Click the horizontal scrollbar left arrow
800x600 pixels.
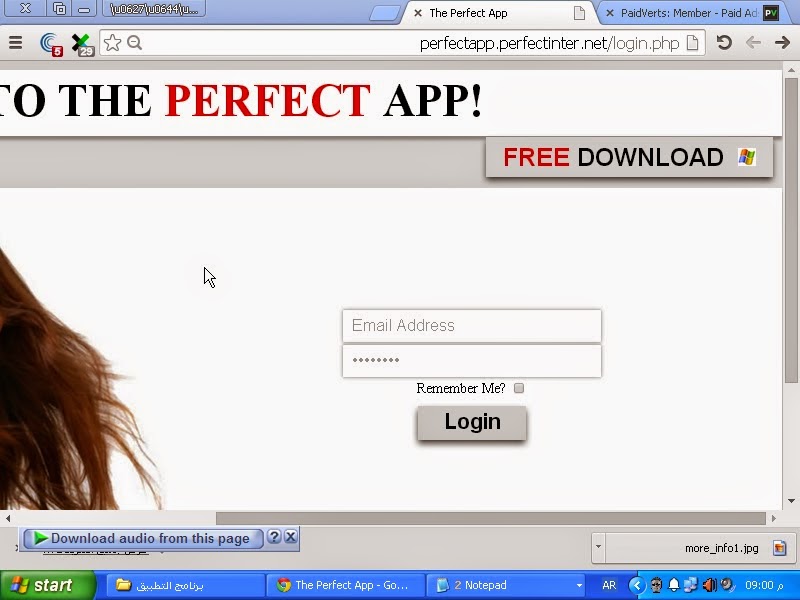point(8,518)
